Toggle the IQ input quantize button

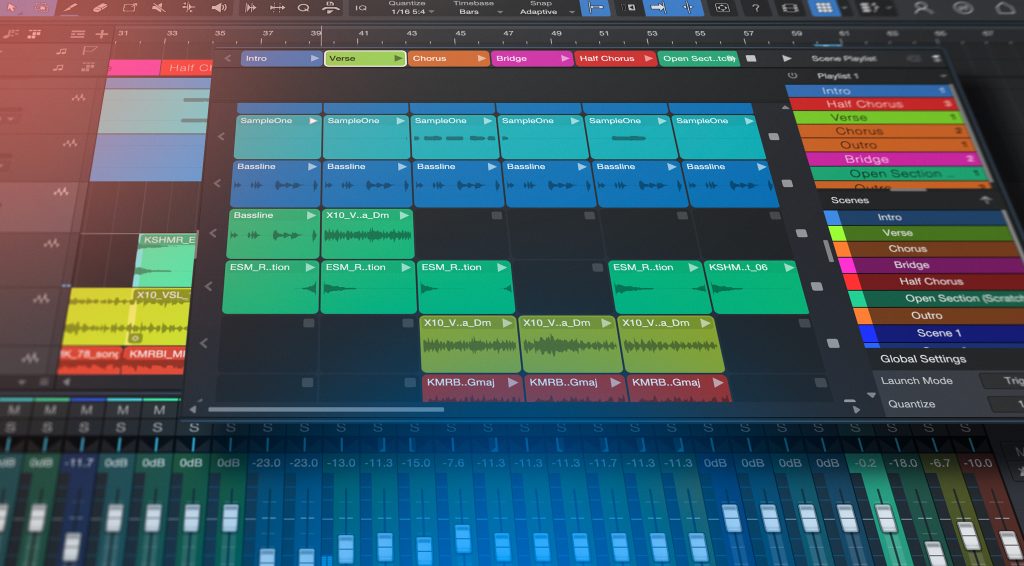(x=361, y=8)
